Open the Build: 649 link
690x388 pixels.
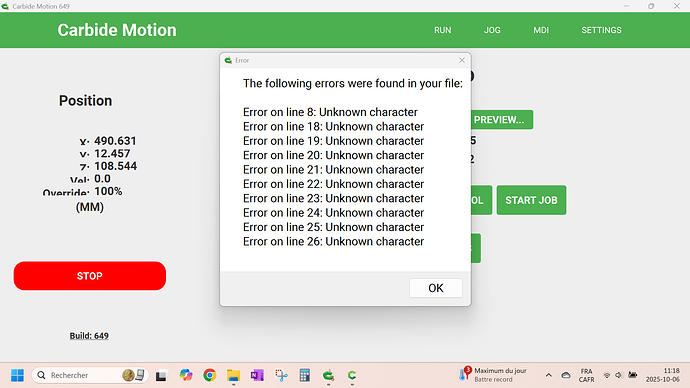[89, 336]
